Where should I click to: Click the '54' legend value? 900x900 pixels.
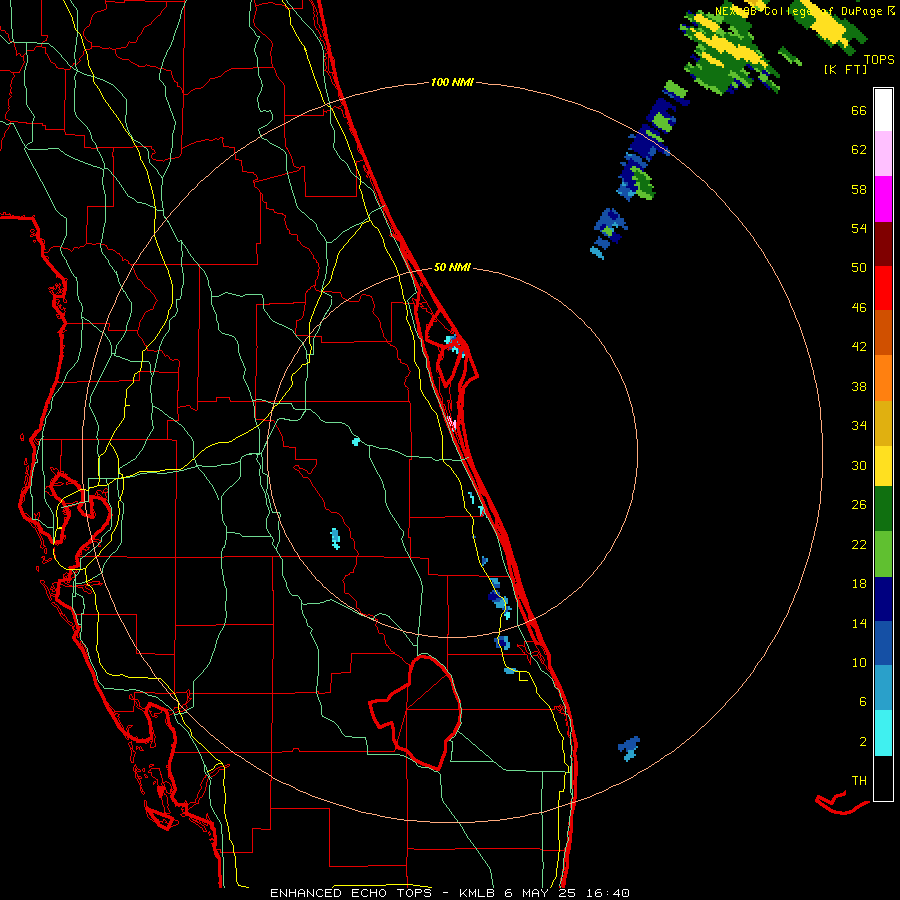tap(859, 228)
